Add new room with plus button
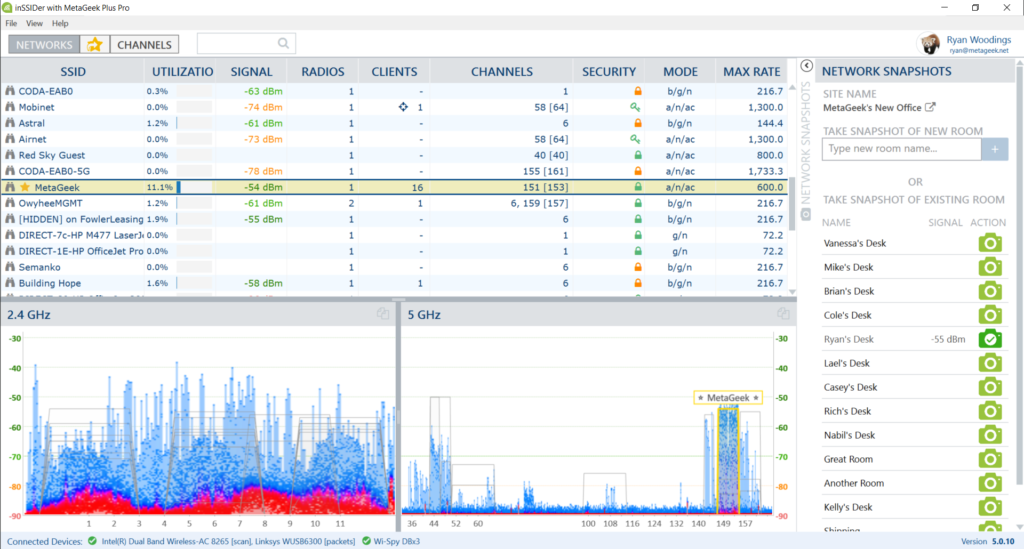Image resolution: width=1024 pixels, height=549 pixels. coord(995,149)
